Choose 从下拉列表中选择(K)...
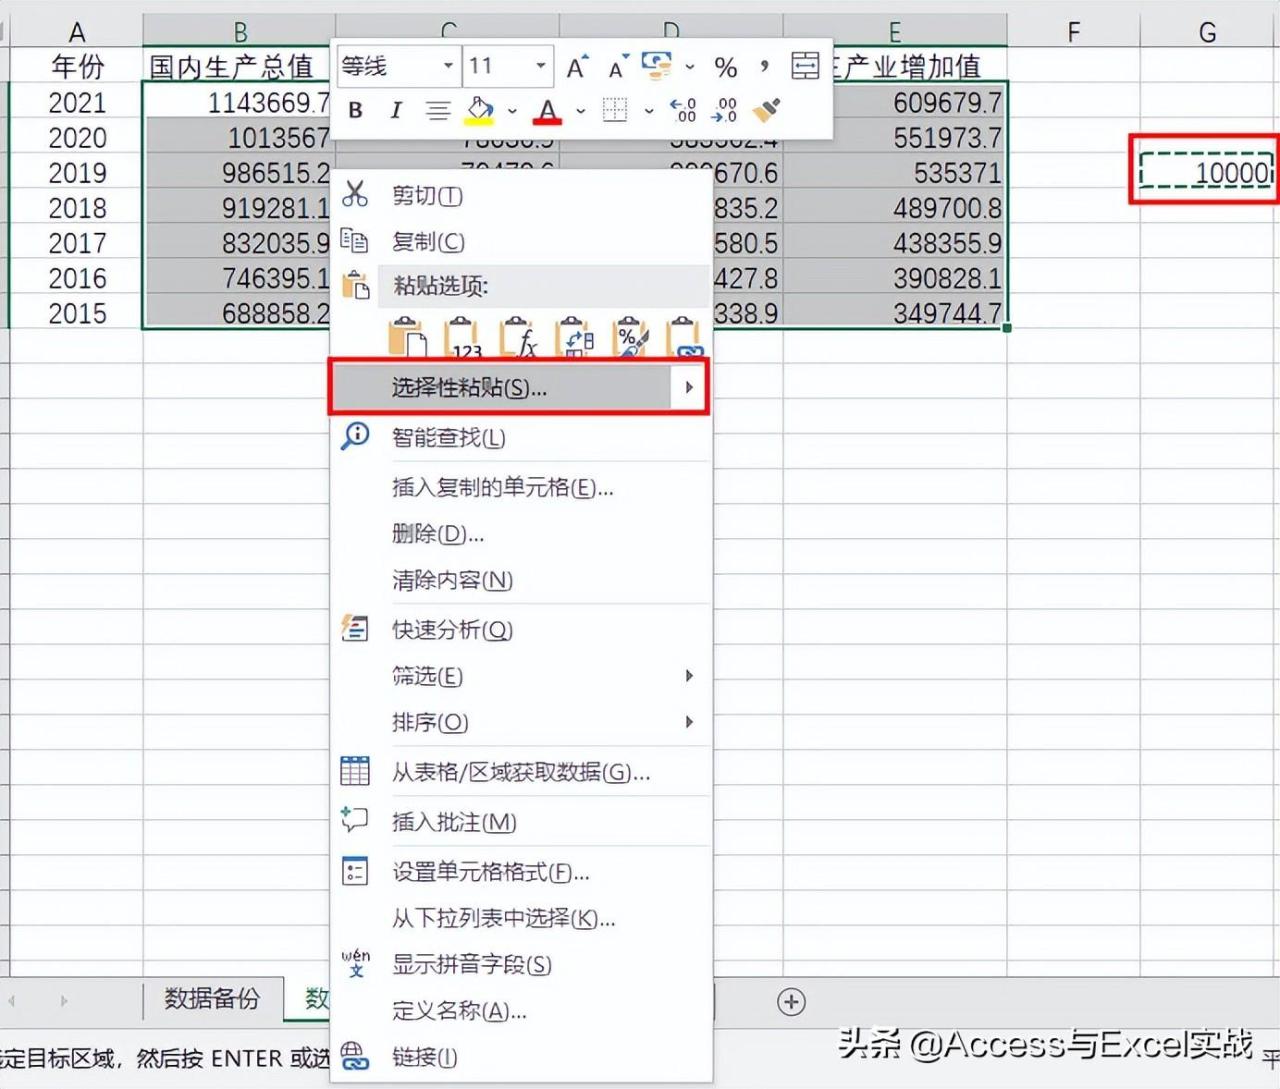Screen dimensions: 1280x1089 click(x=521, y=918)
